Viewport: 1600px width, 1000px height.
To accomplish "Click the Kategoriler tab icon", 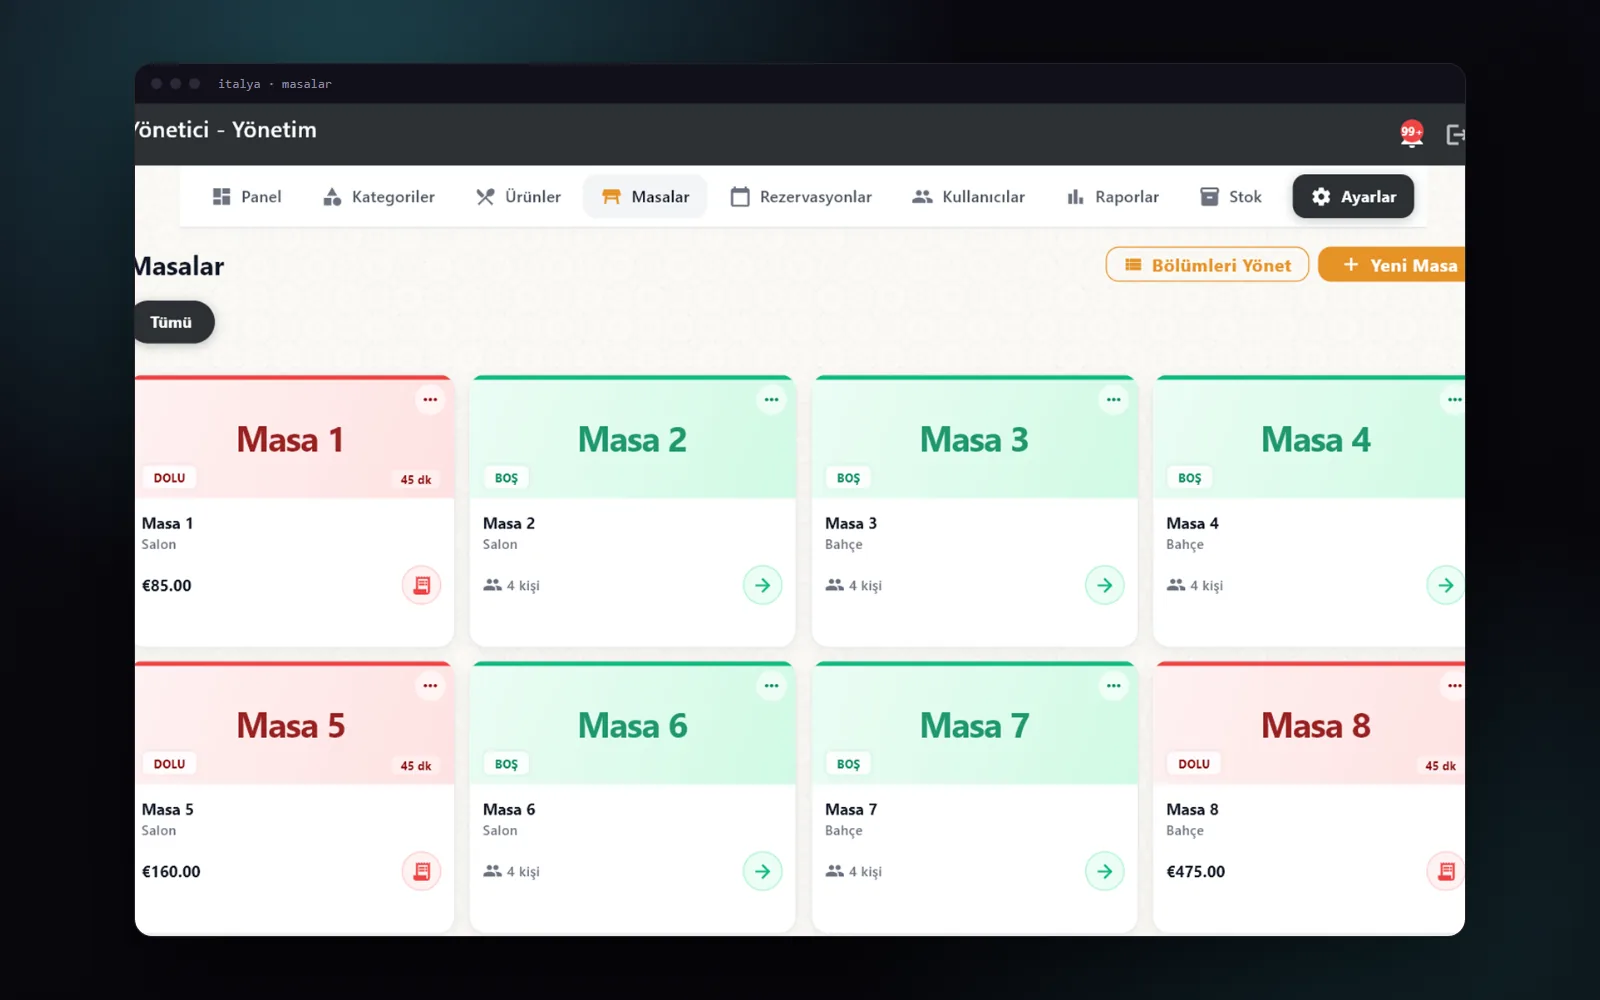I will click(x=332, y=197).
